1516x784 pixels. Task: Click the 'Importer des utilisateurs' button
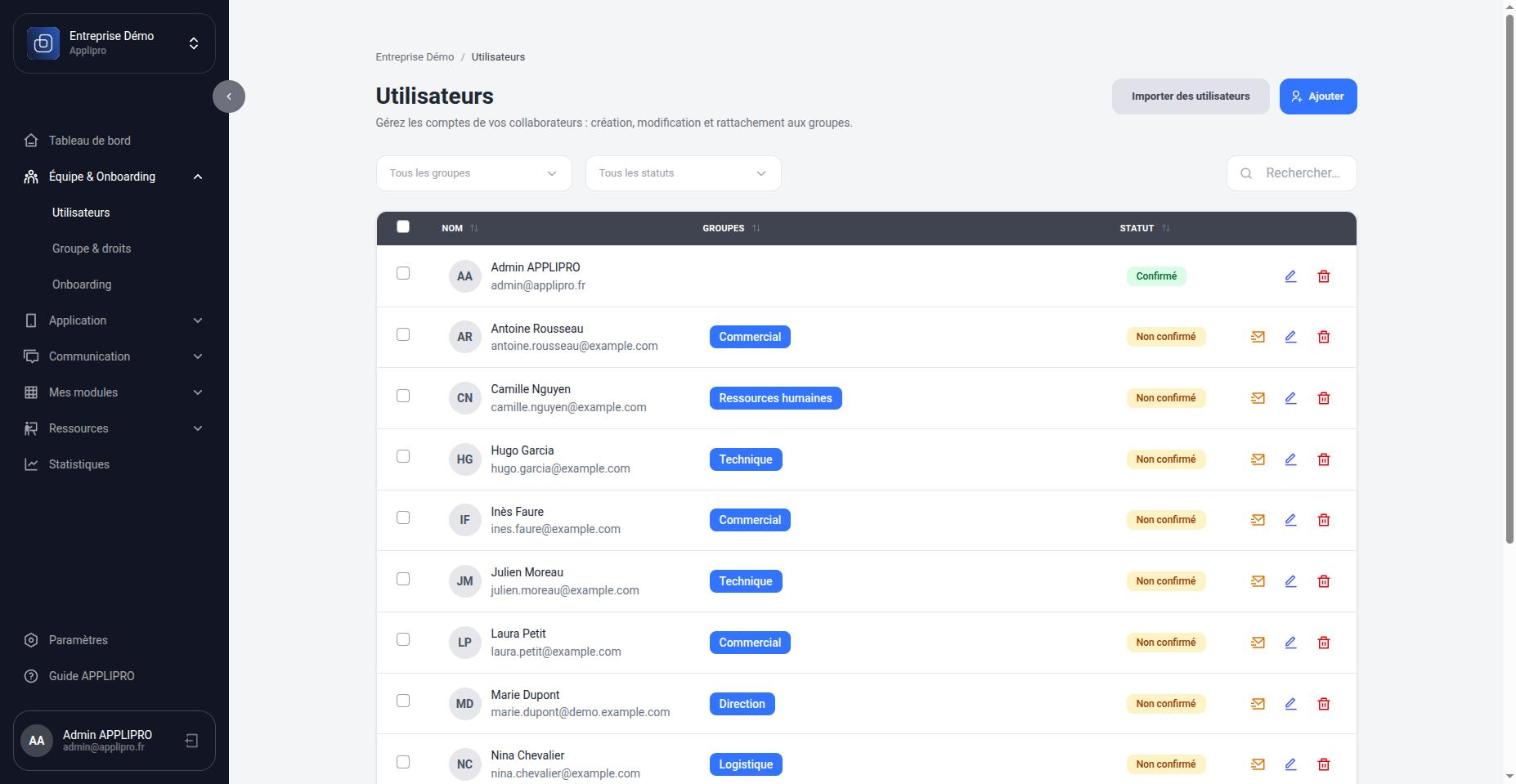(1190, 96)
